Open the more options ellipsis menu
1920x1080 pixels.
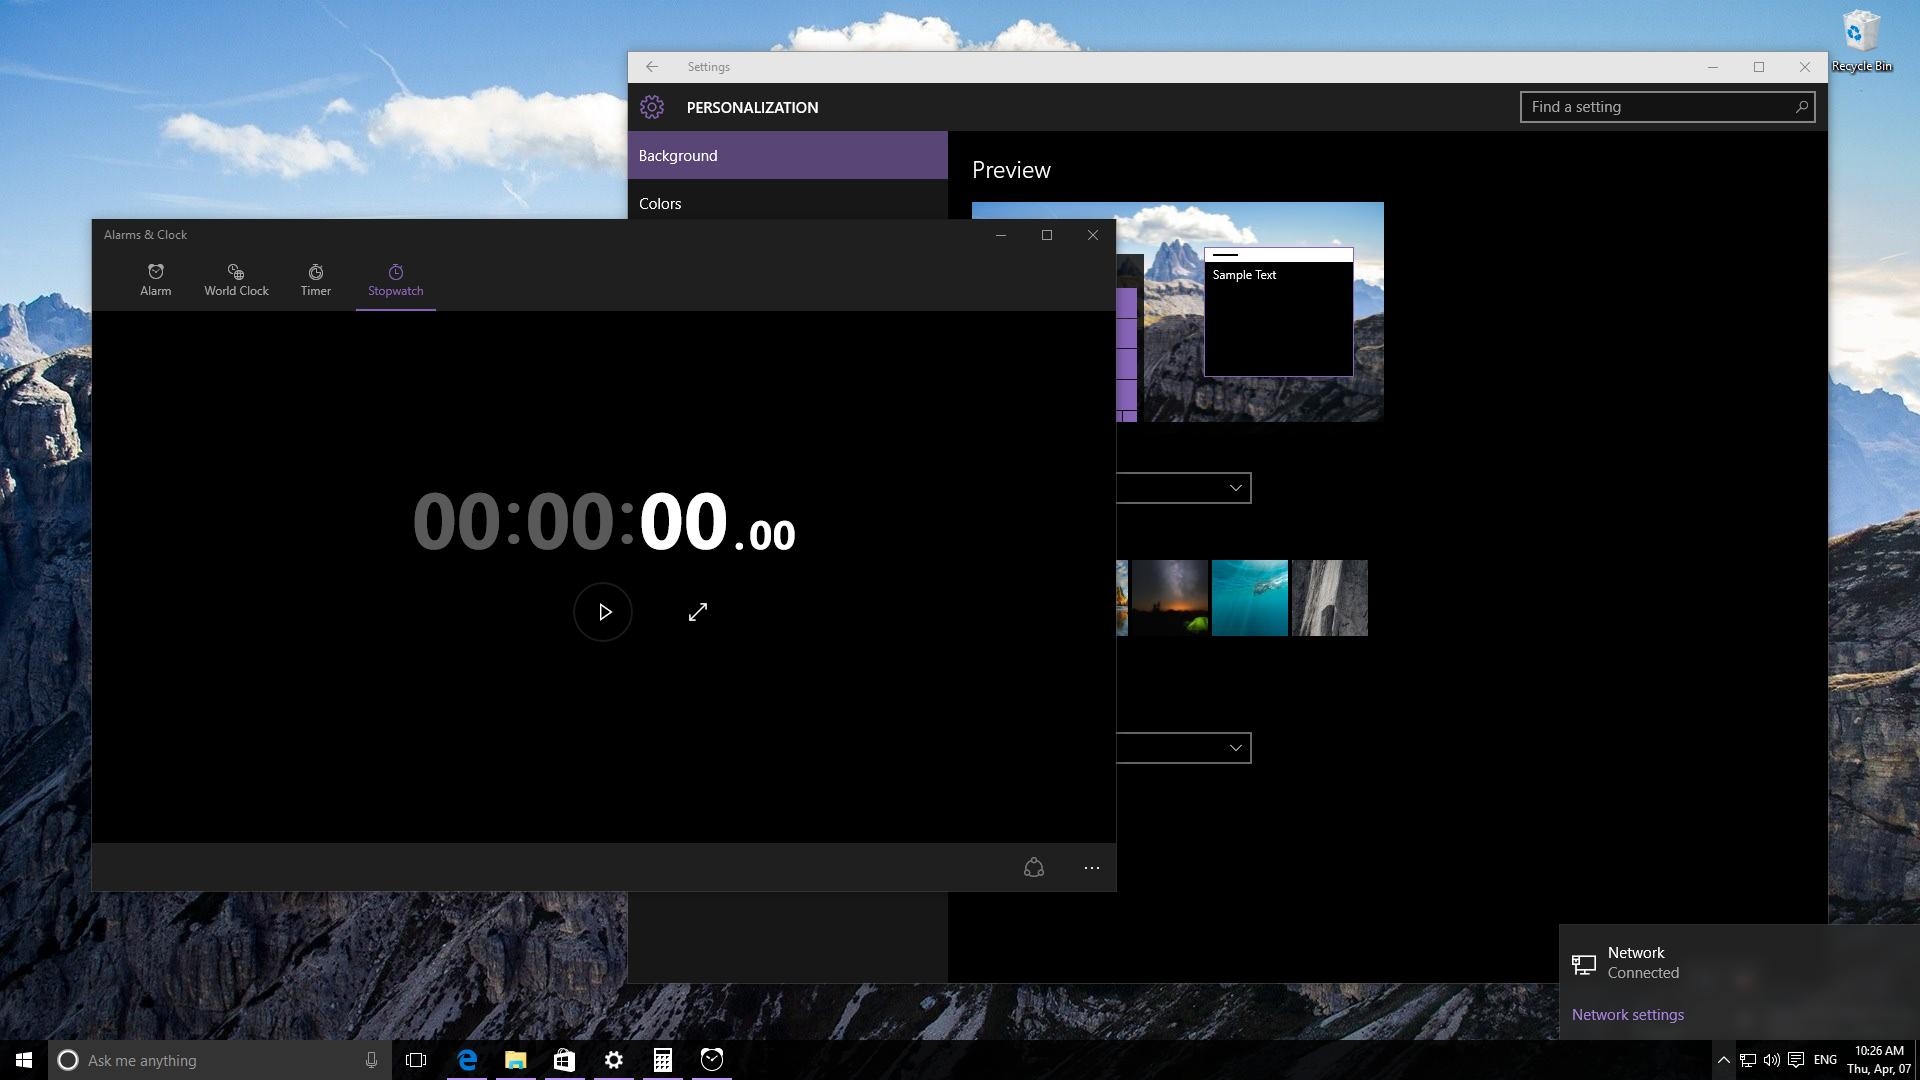click(x=1091, y=868)
